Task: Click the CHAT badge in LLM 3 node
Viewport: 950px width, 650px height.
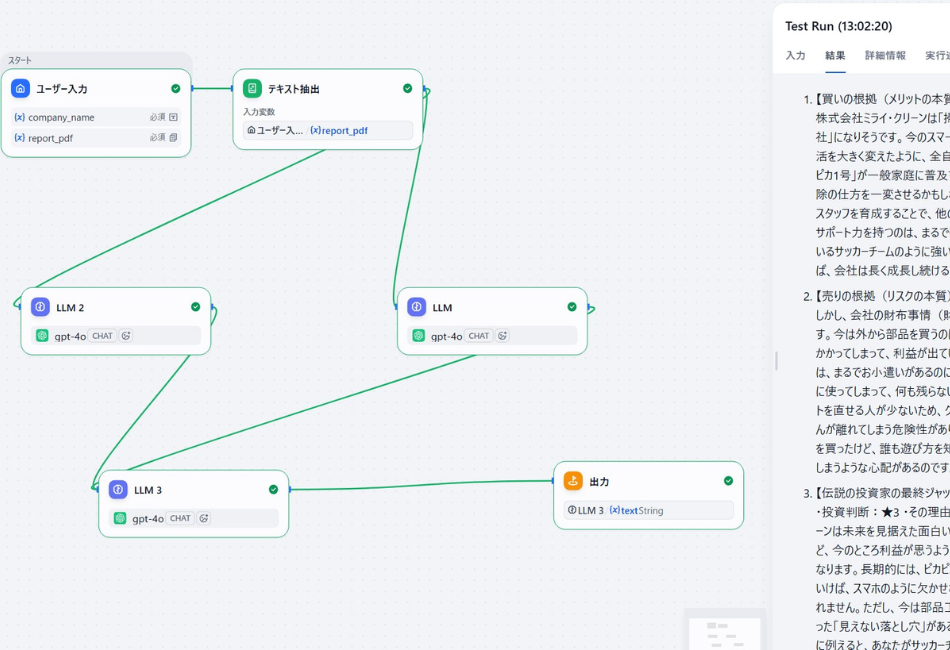Action: click(180, 518)
